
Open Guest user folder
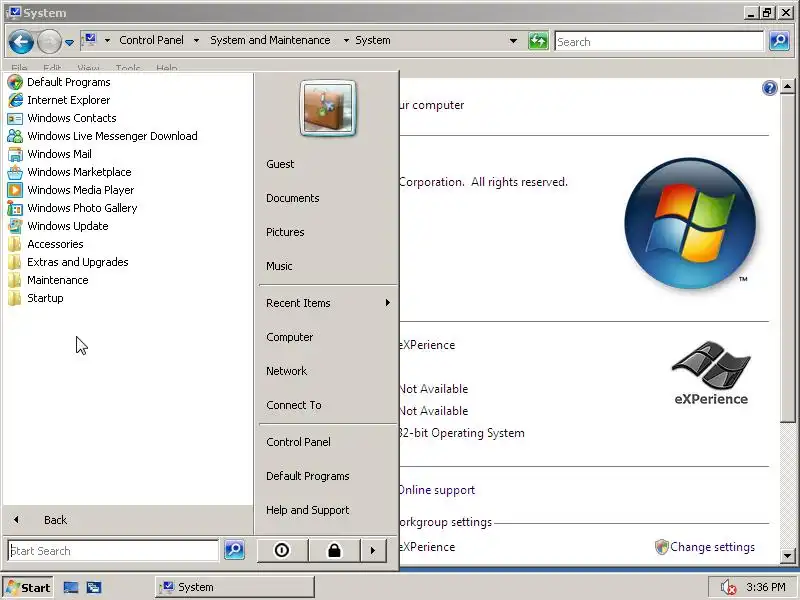point(280,164)
